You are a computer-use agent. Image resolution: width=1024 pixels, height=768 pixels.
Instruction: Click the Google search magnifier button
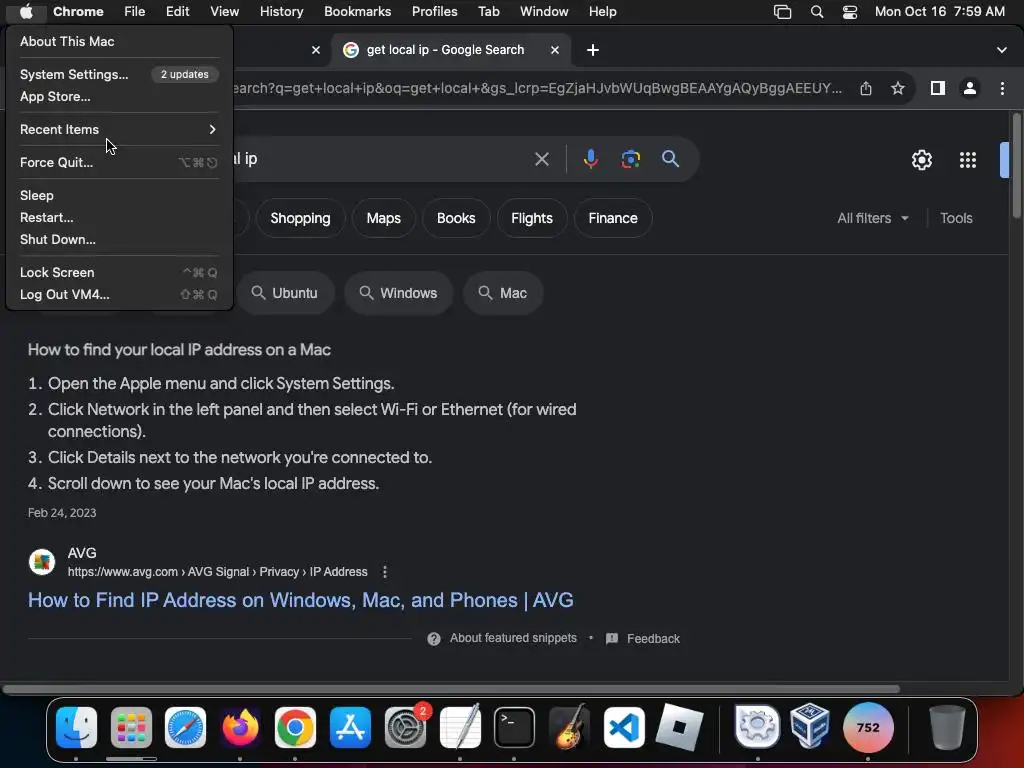click(x=670, y=159)
